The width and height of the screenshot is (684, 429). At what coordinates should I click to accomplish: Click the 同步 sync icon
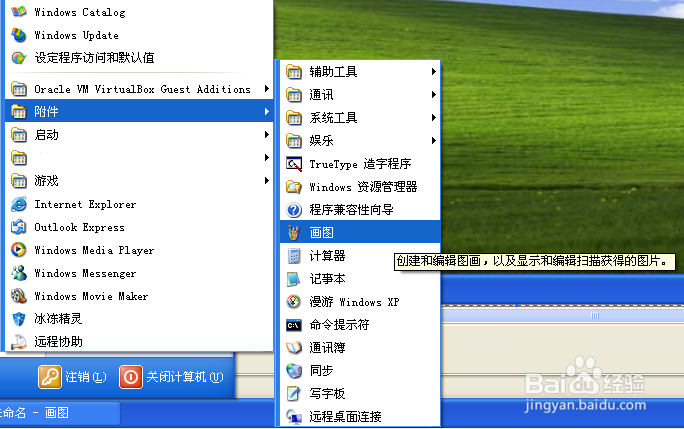pyautogui.click(x=294, y=371)
